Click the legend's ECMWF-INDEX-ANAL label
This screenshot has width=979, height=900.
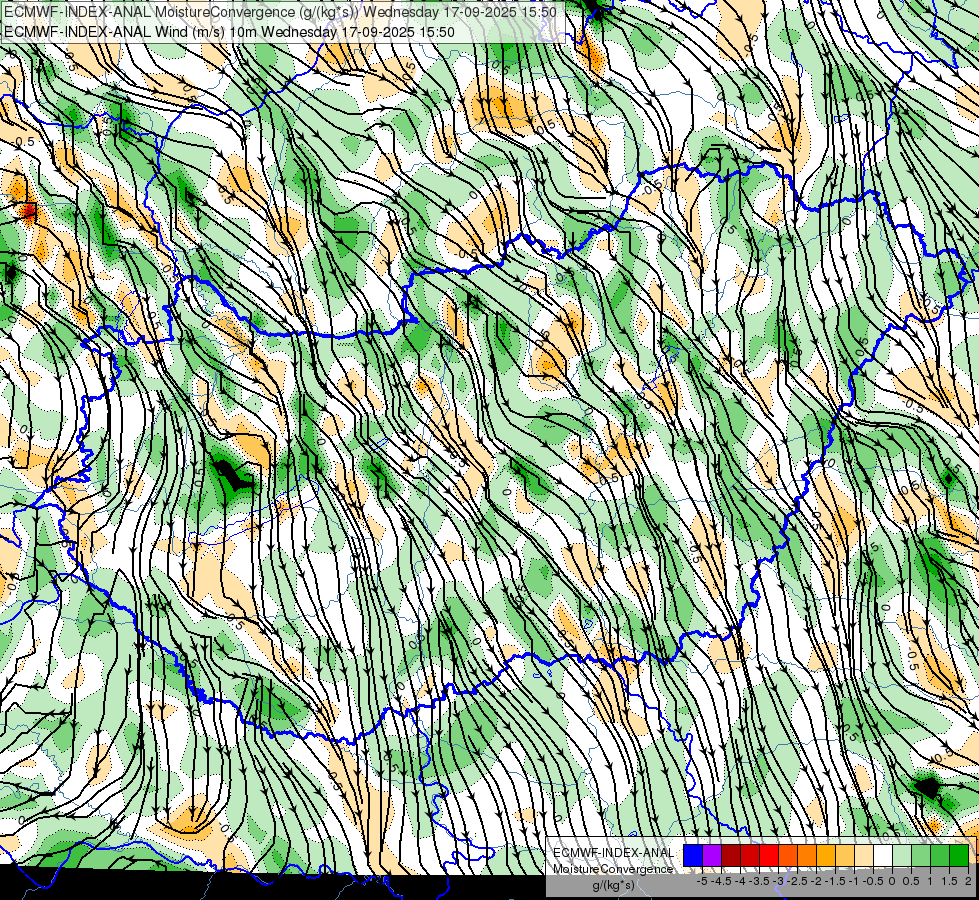pyautogui.click(x=613, y=853)
